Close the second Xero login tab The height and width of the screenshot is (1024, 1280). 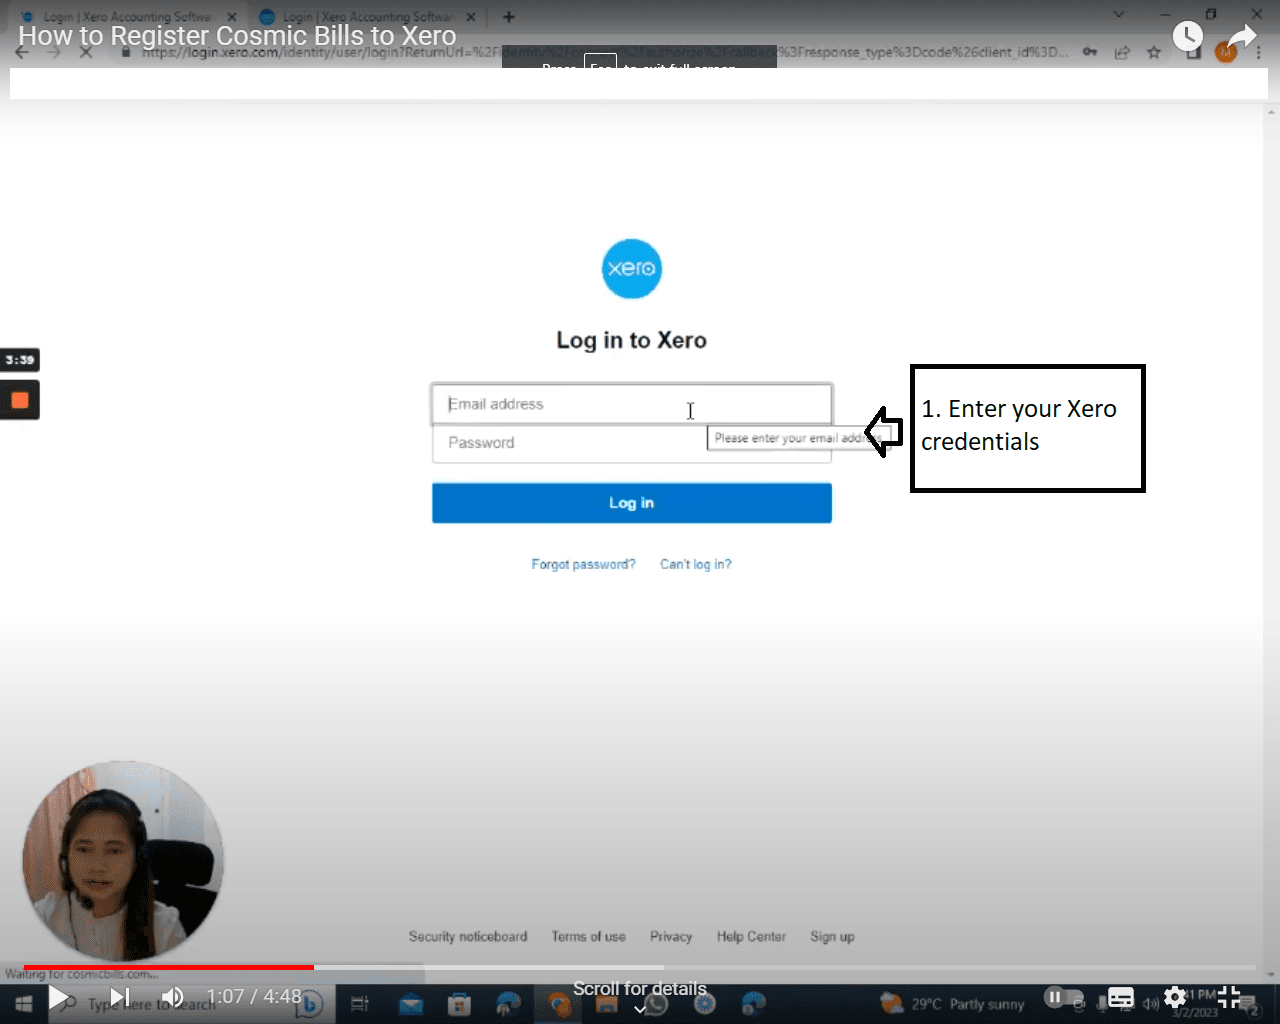point(471,17)
